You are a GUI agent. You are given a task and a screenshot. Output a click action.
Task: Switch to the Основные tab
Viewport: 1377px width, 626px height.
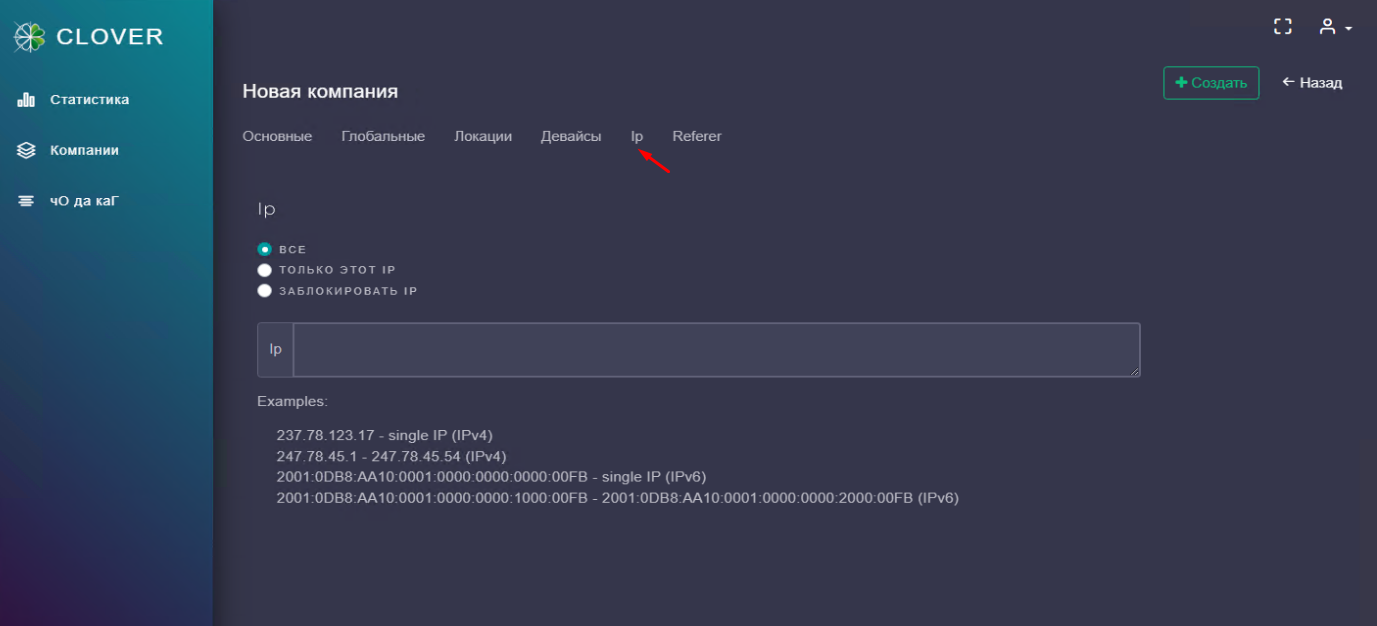click(277, 136)
